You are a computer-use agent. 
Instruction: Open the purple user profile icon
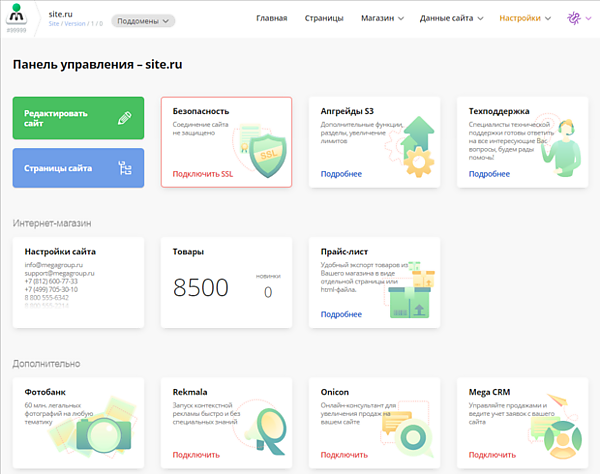pos(574,19)
